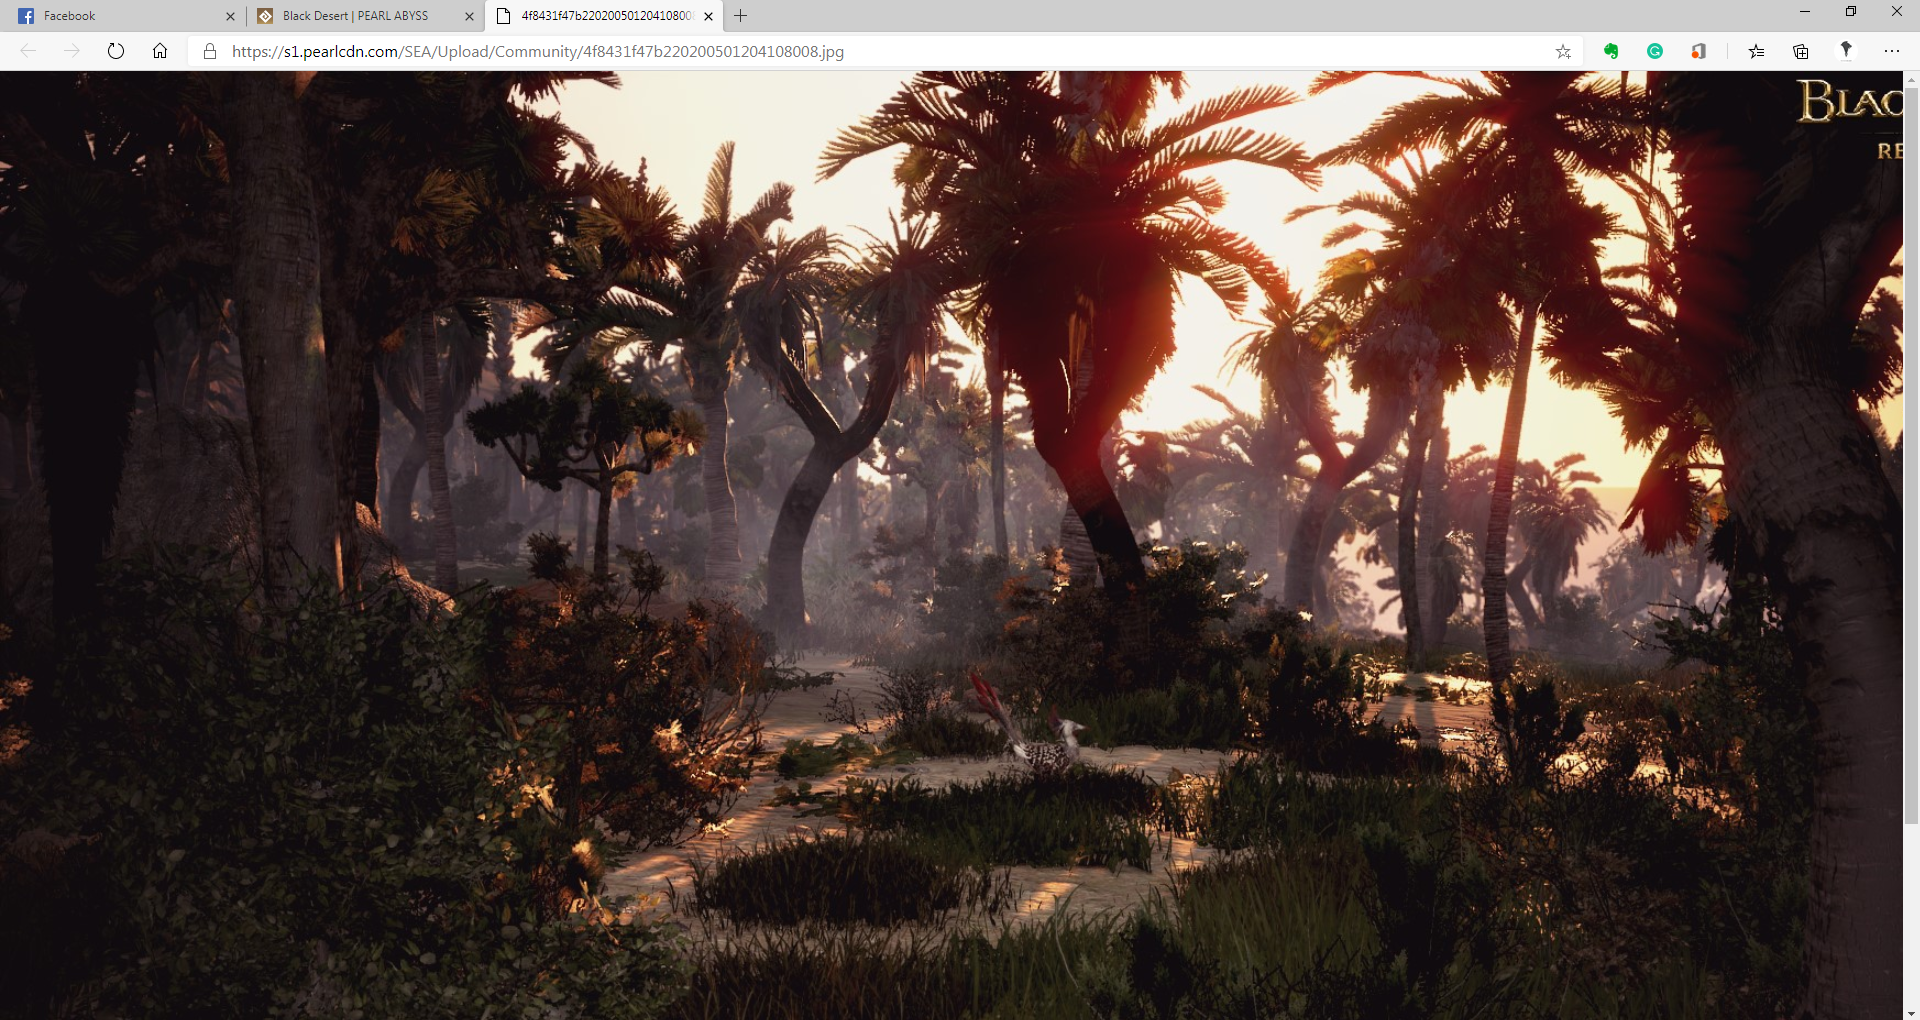Screen dimensions: 1920x1020
Task: Open Collections panel
Action: click(x=1801, y=51)
